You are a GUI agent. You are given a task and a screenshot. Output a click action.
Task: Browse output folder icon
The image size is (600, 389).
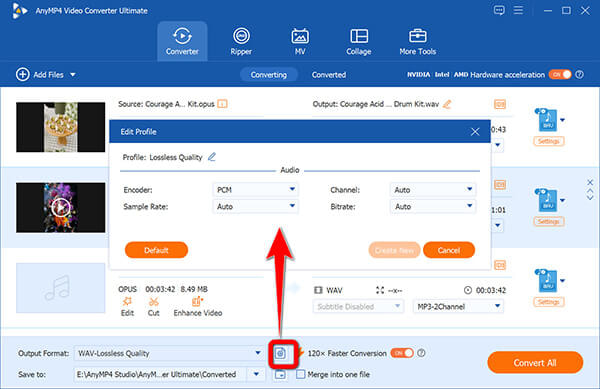coord(280,374)
